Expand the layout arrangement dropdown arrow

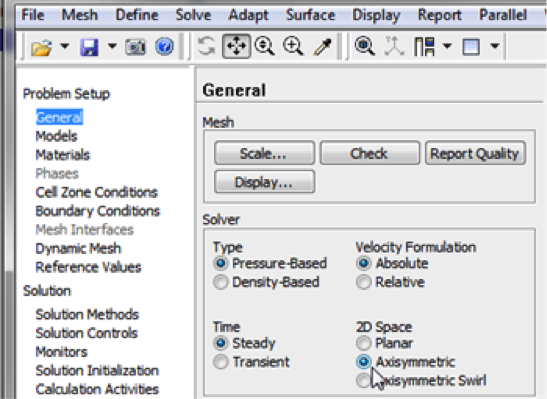point(447,46)
